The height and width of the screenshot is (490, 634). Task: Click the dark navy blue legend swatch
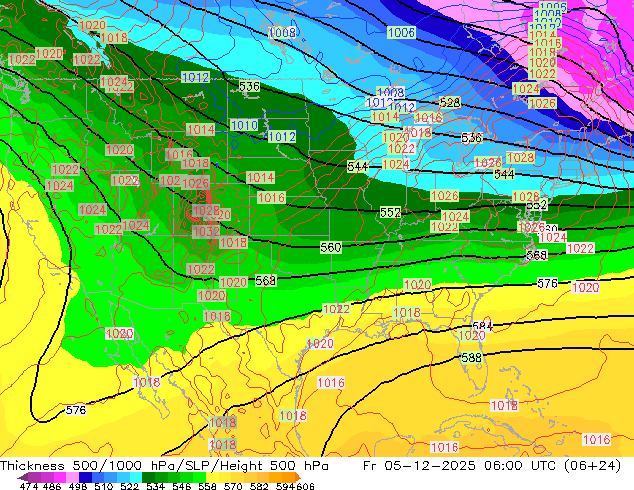(85, 477)
